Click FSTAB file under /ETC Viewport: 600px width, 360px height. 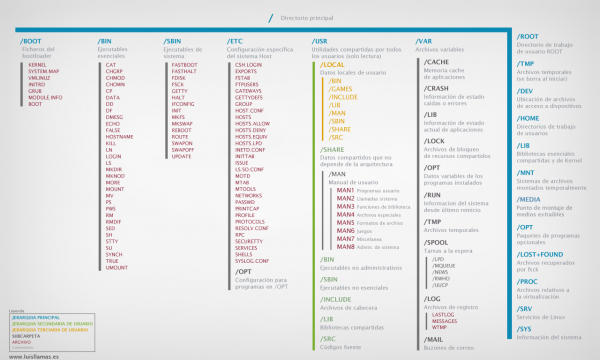[243, 78]
